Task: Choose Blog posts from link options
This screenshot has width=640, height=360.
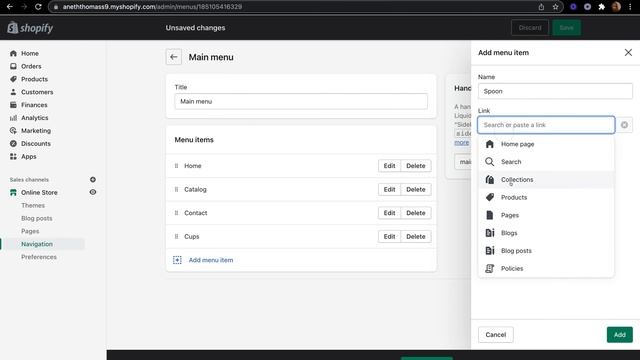Action: point(546,251)
